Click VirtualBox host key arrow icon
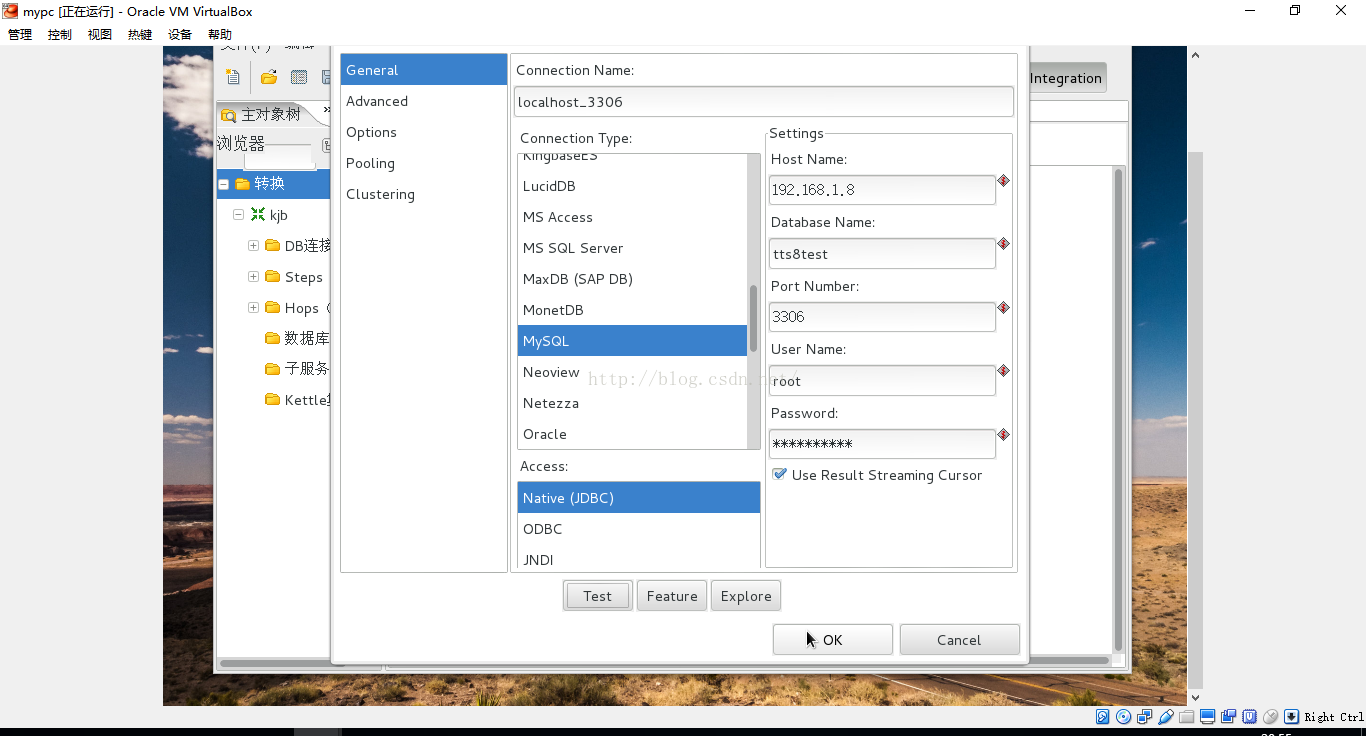The image size is (1366, 736). pyautogui.click(x=1292, y=716)
